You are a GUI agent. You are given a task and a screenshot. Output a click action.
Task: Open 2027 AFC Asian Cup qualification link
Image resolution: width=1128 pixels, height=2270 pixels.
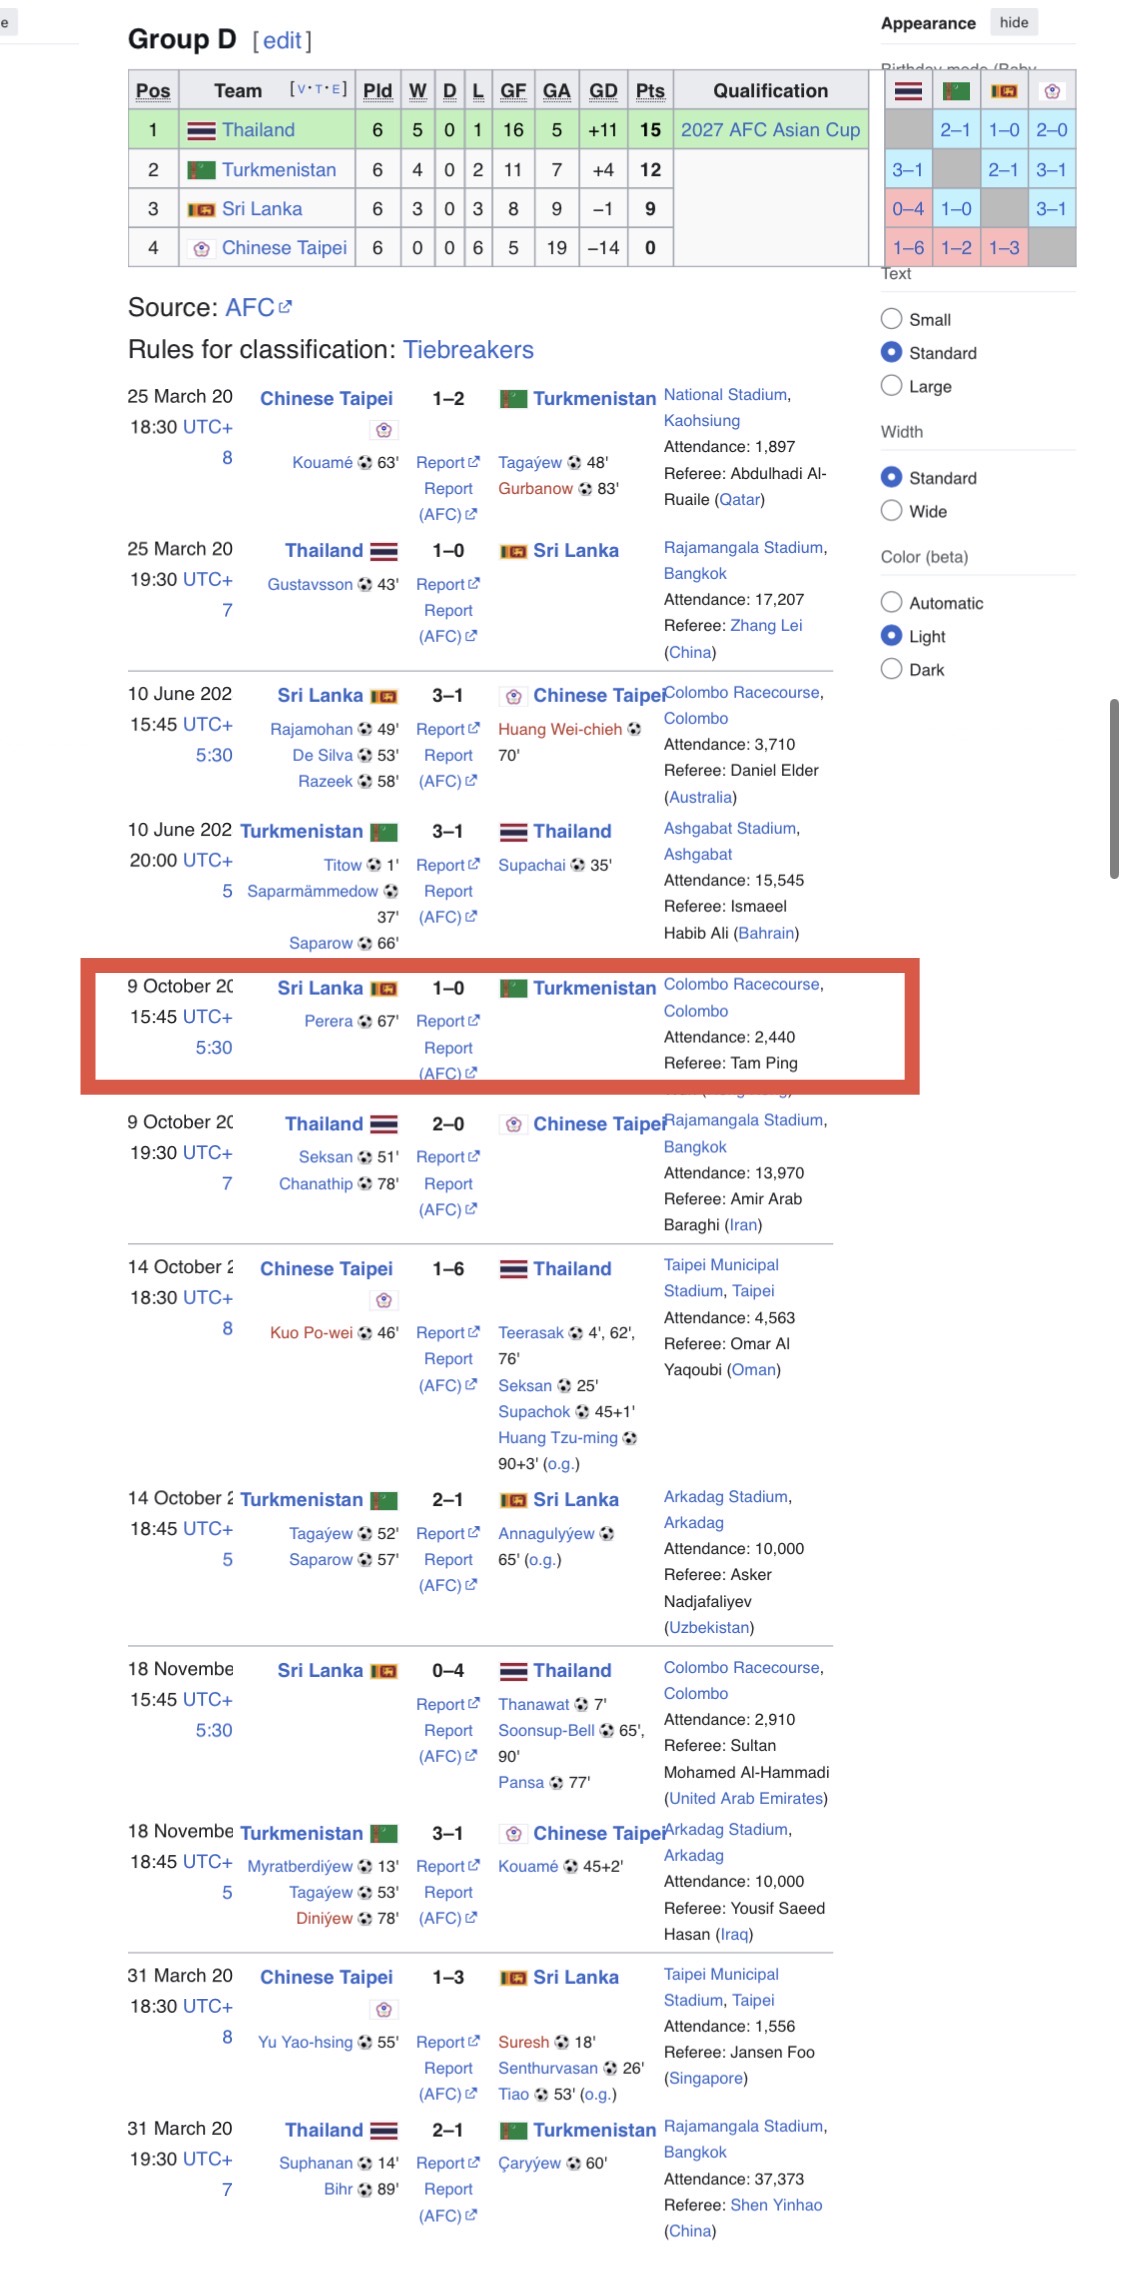click(770, 130)
